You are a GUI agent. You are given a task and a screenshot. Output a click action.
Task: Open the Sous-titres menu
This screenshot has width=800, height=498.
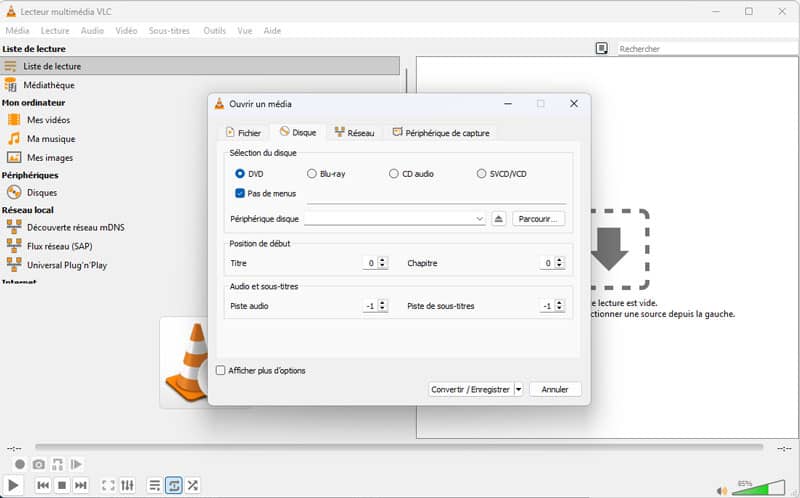pos(169,31)
